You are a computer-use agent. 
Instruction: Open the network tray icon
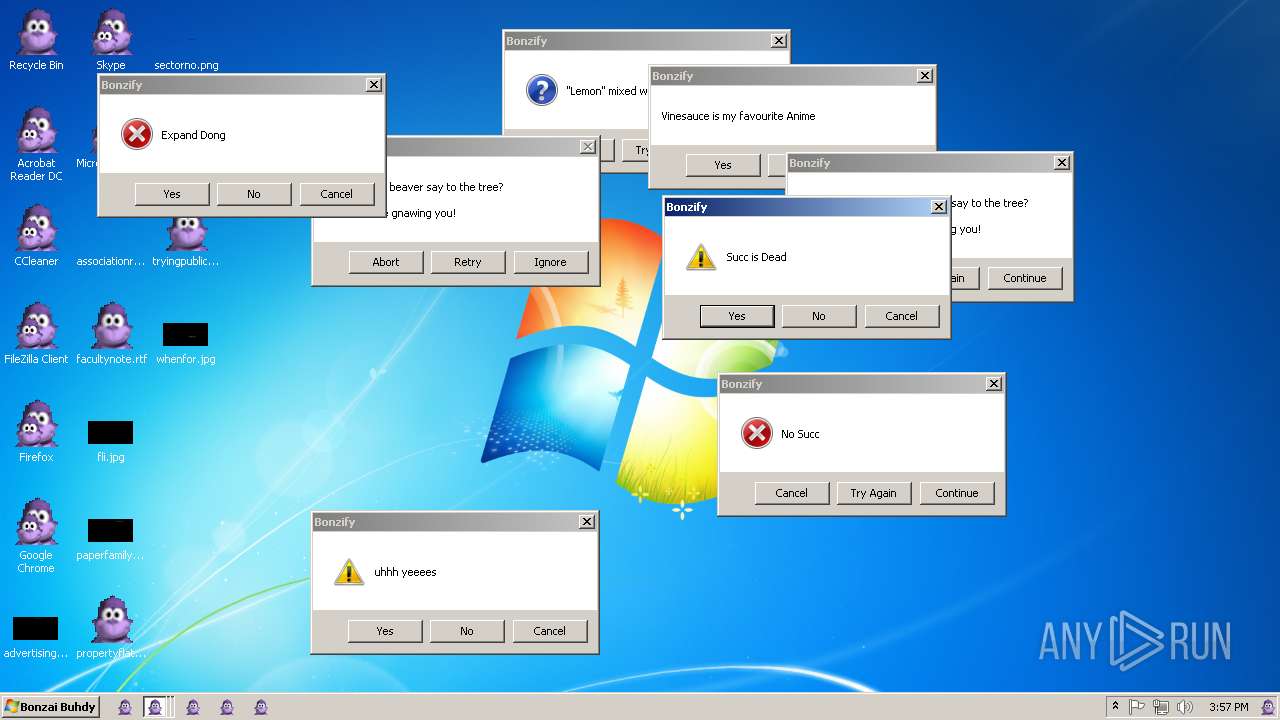point(1161,707)
